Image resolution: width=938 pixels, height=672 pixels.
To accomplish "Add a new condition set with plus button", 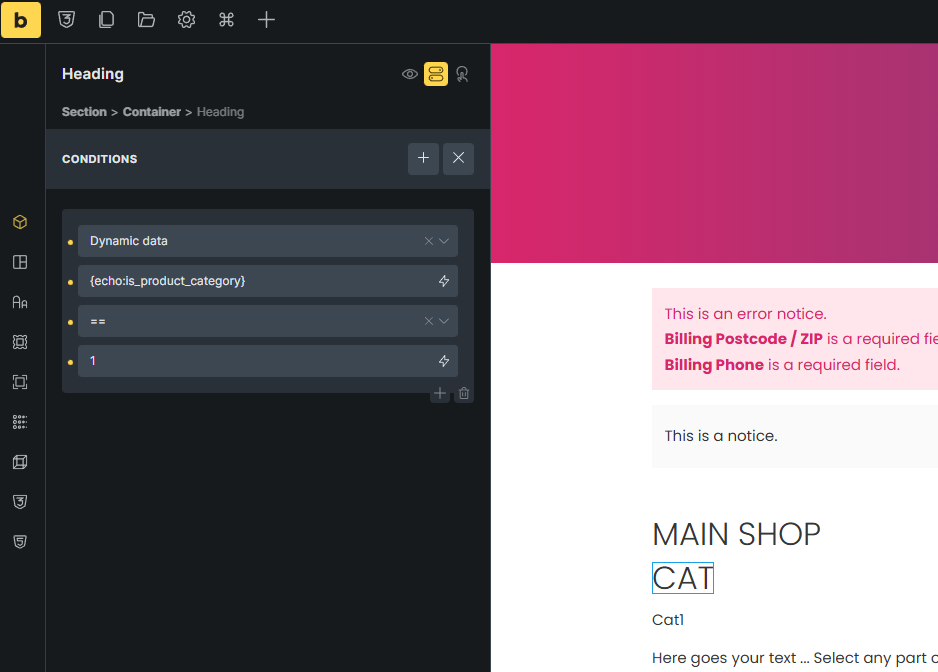I will point(423,159).
